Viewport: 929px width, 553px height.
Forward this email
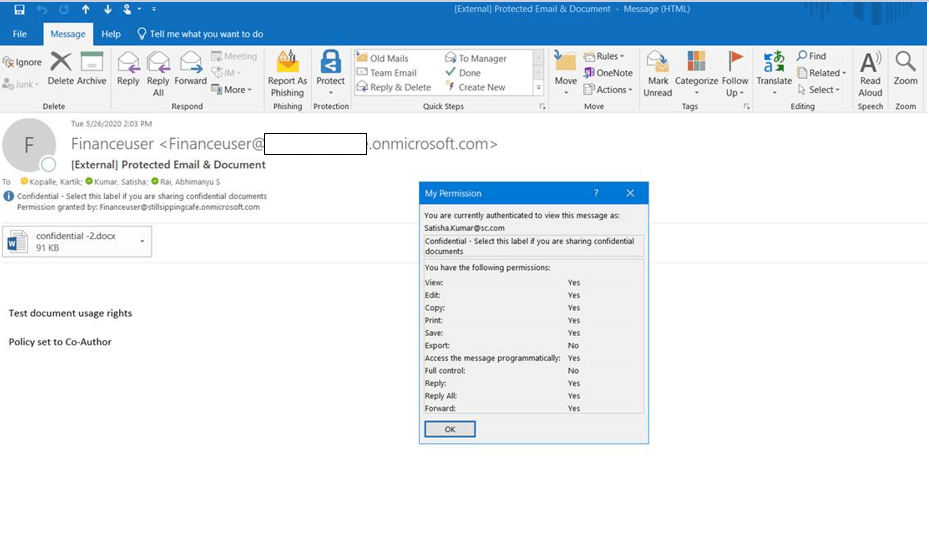click(190, 68)
